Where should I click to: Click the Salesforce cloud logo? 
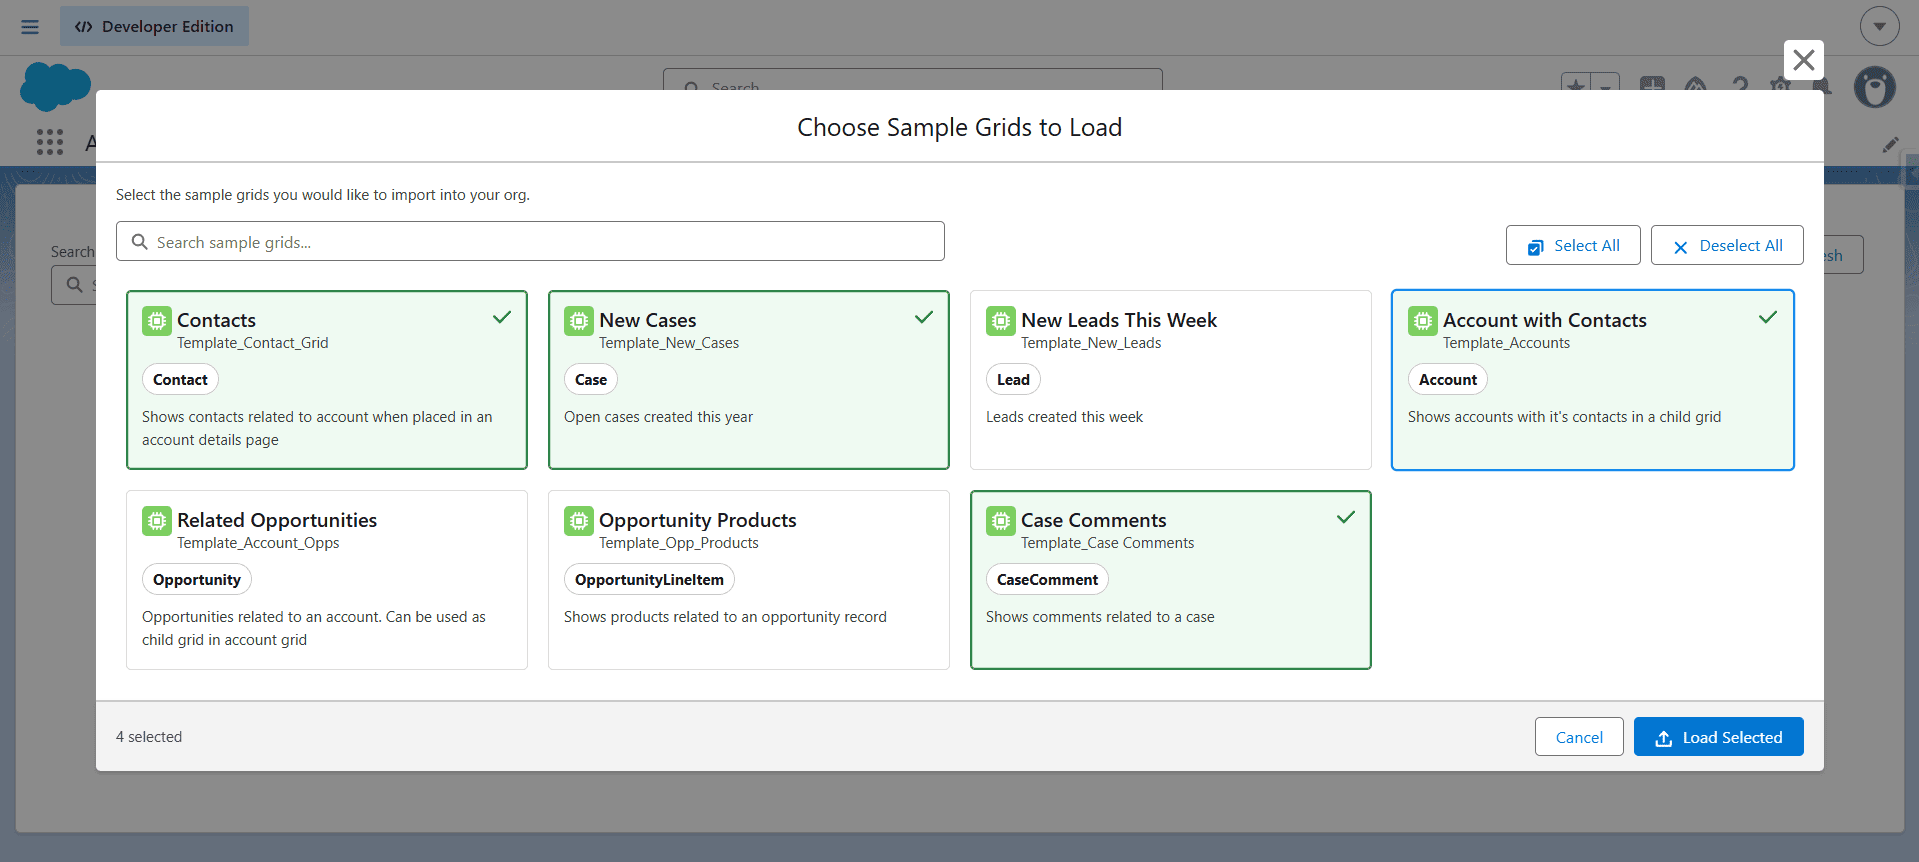[55, 86]
